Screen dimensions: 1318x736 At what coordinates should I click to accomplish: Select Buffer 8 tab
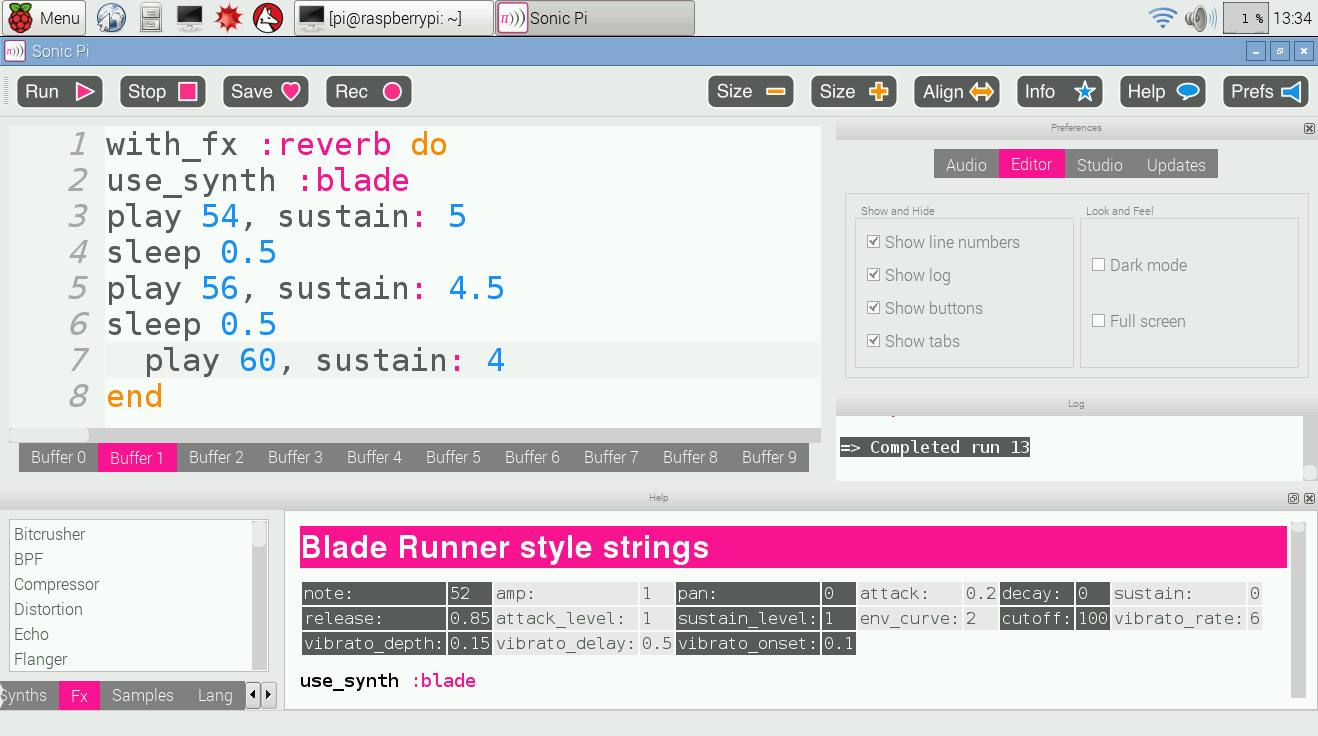pos(690,457)
